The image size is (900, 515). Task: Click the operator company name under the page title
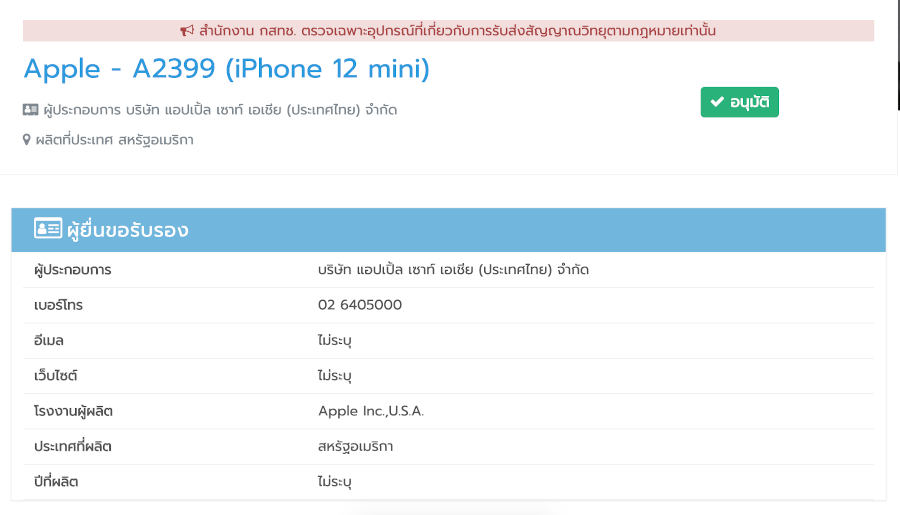[218, 110]
